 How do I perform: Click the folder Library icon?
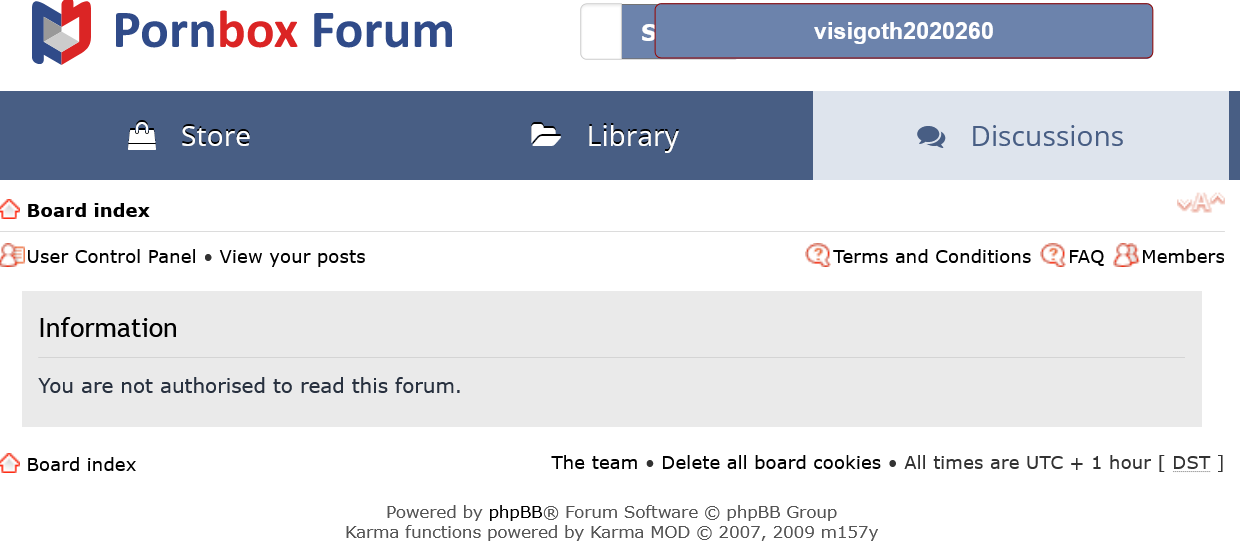(545, 136)
